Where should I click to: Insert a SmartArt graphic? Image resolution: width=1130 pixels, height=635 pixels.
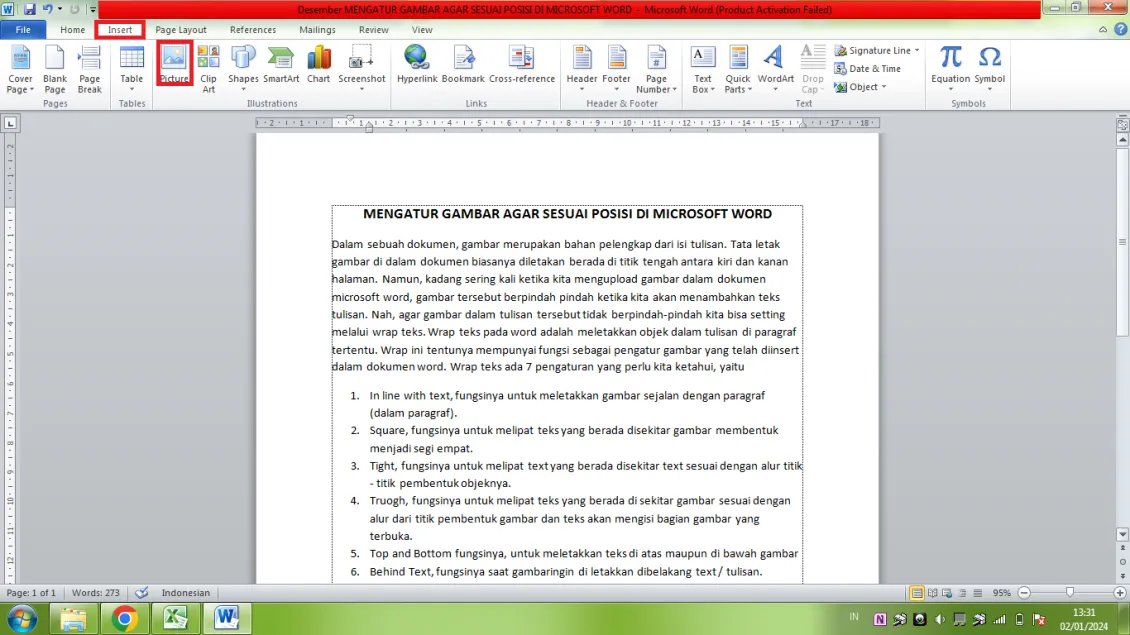point(281,64)
